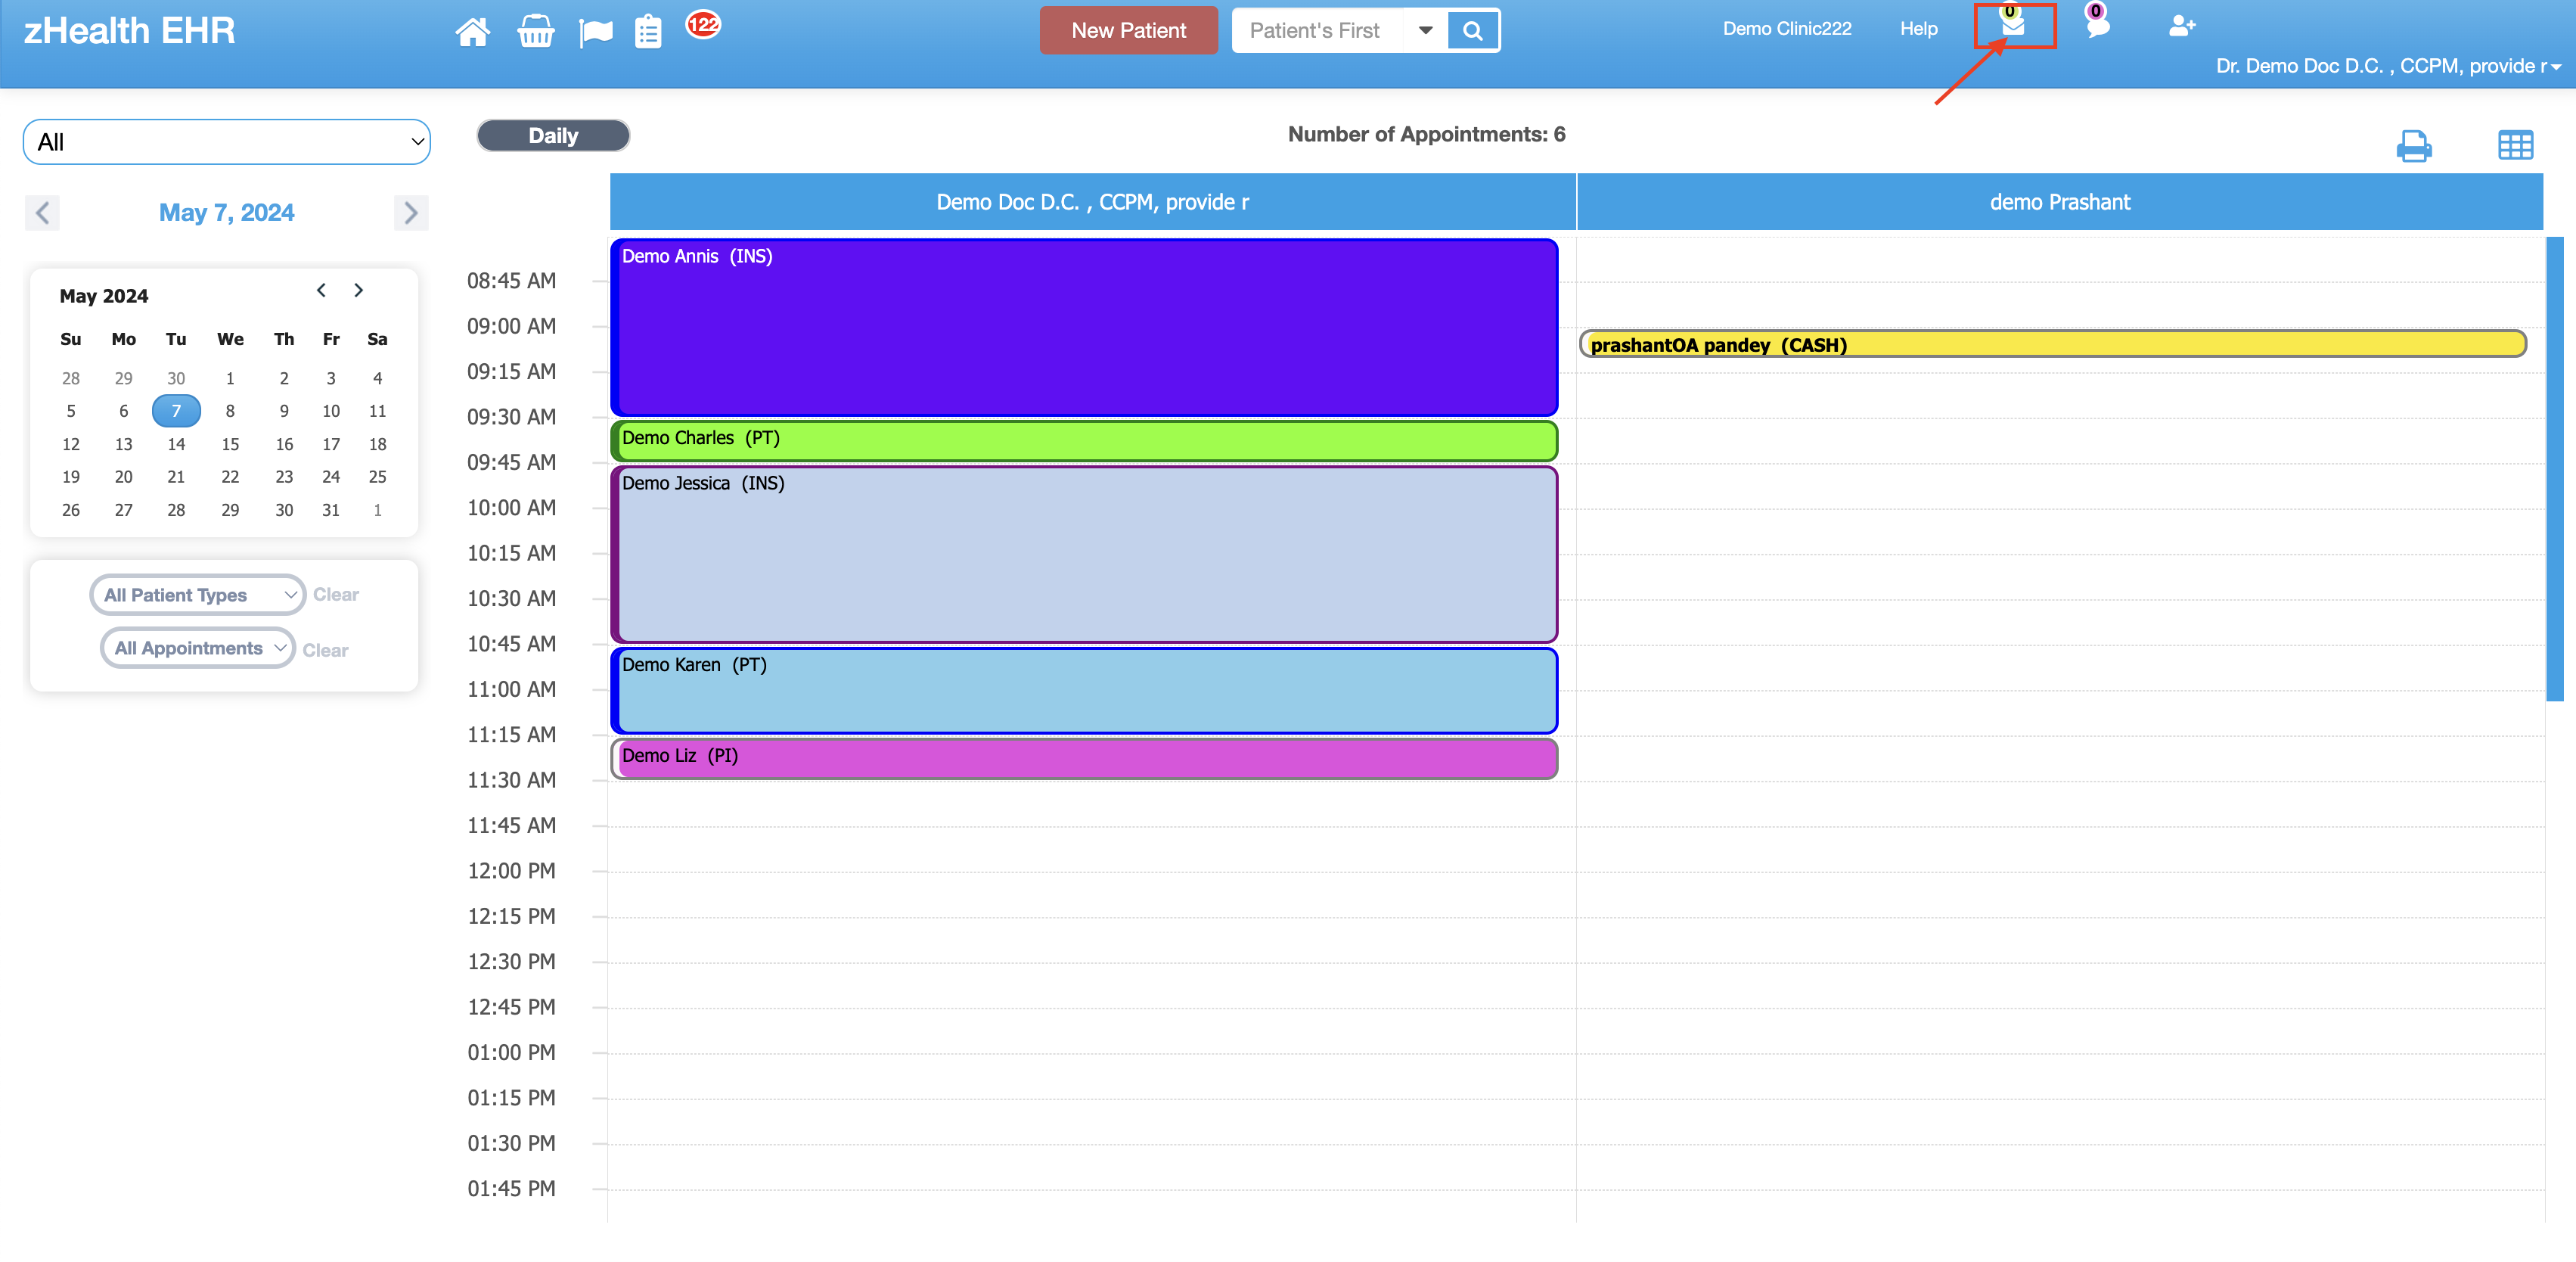Image resolution: width=2576 pixels, height=1262 pixels.
Task: Select May 31 in mini calendar
Action: [331, 510]
